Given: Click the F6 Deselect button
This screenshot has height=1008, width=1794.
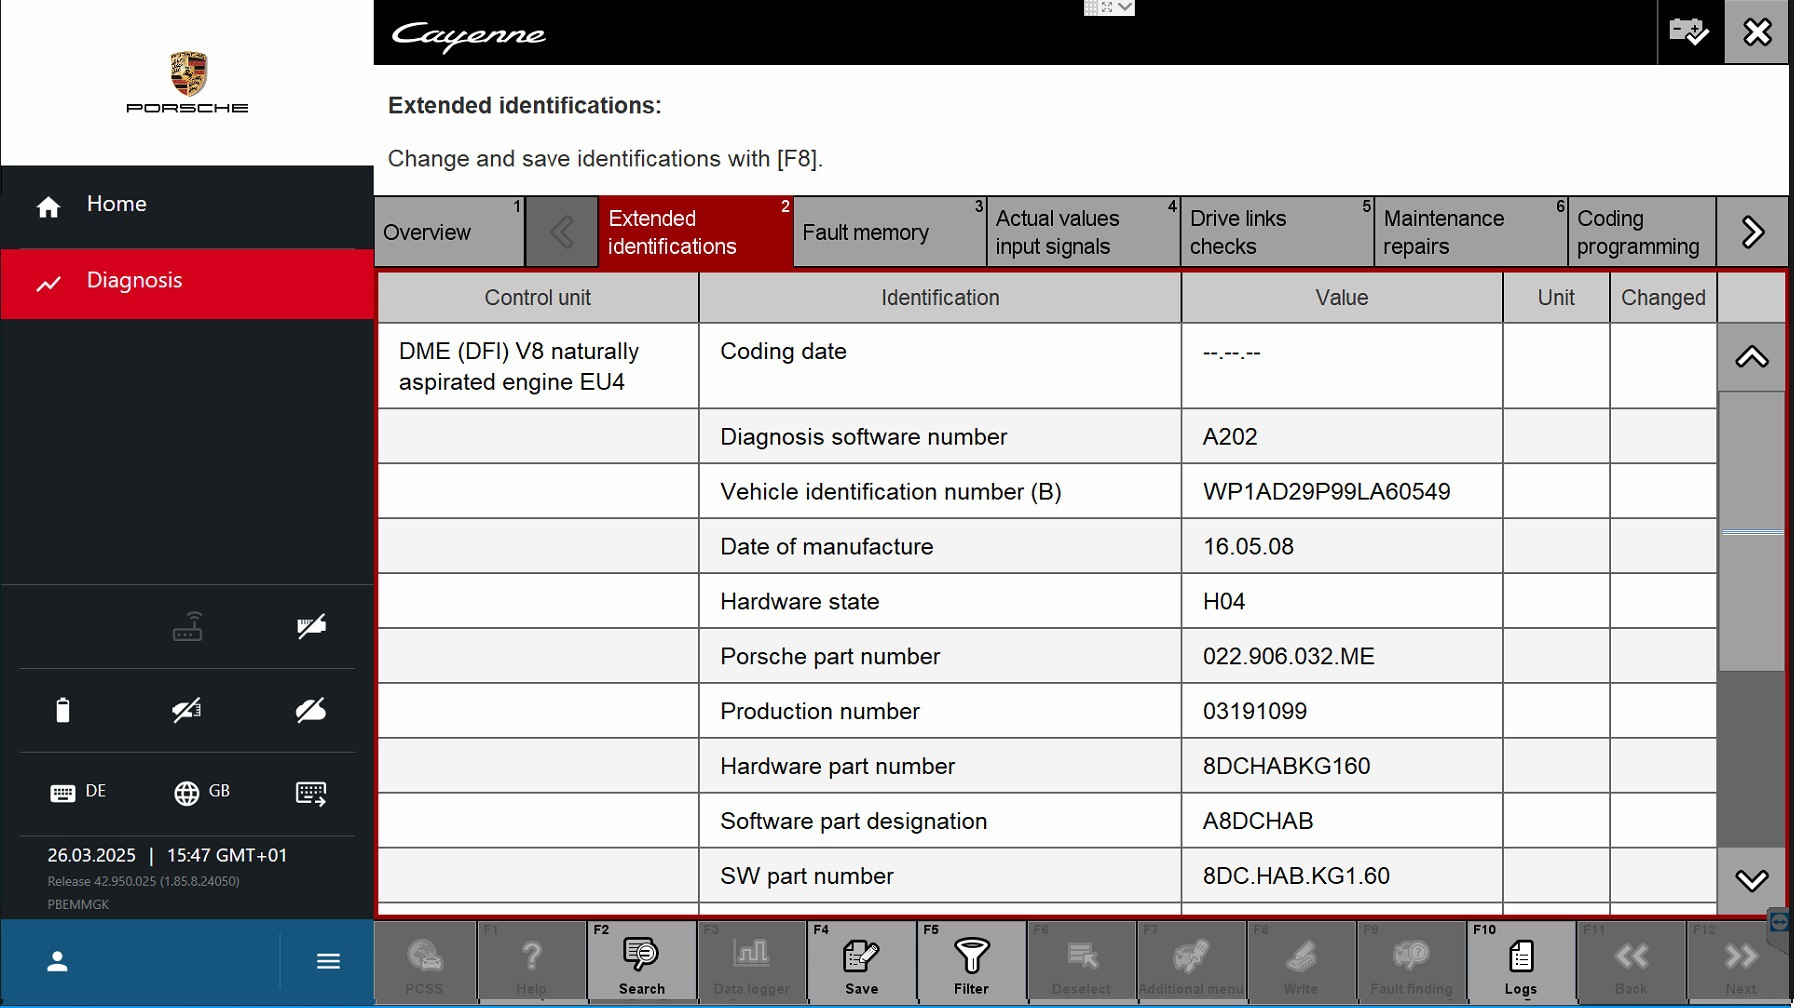Looking at the screenshot, I should (1081, 962).
